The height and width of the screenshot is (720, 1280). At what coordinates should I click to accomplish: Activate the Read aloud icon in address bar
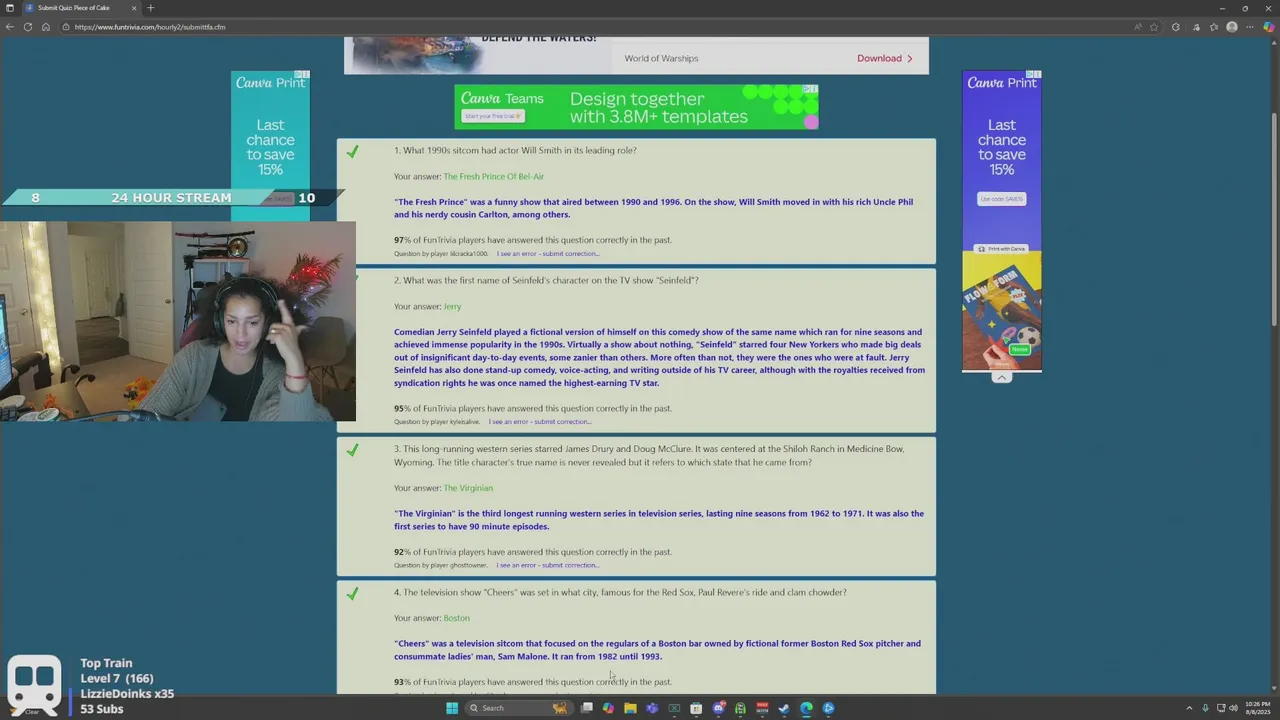[x=1137, y=27]
